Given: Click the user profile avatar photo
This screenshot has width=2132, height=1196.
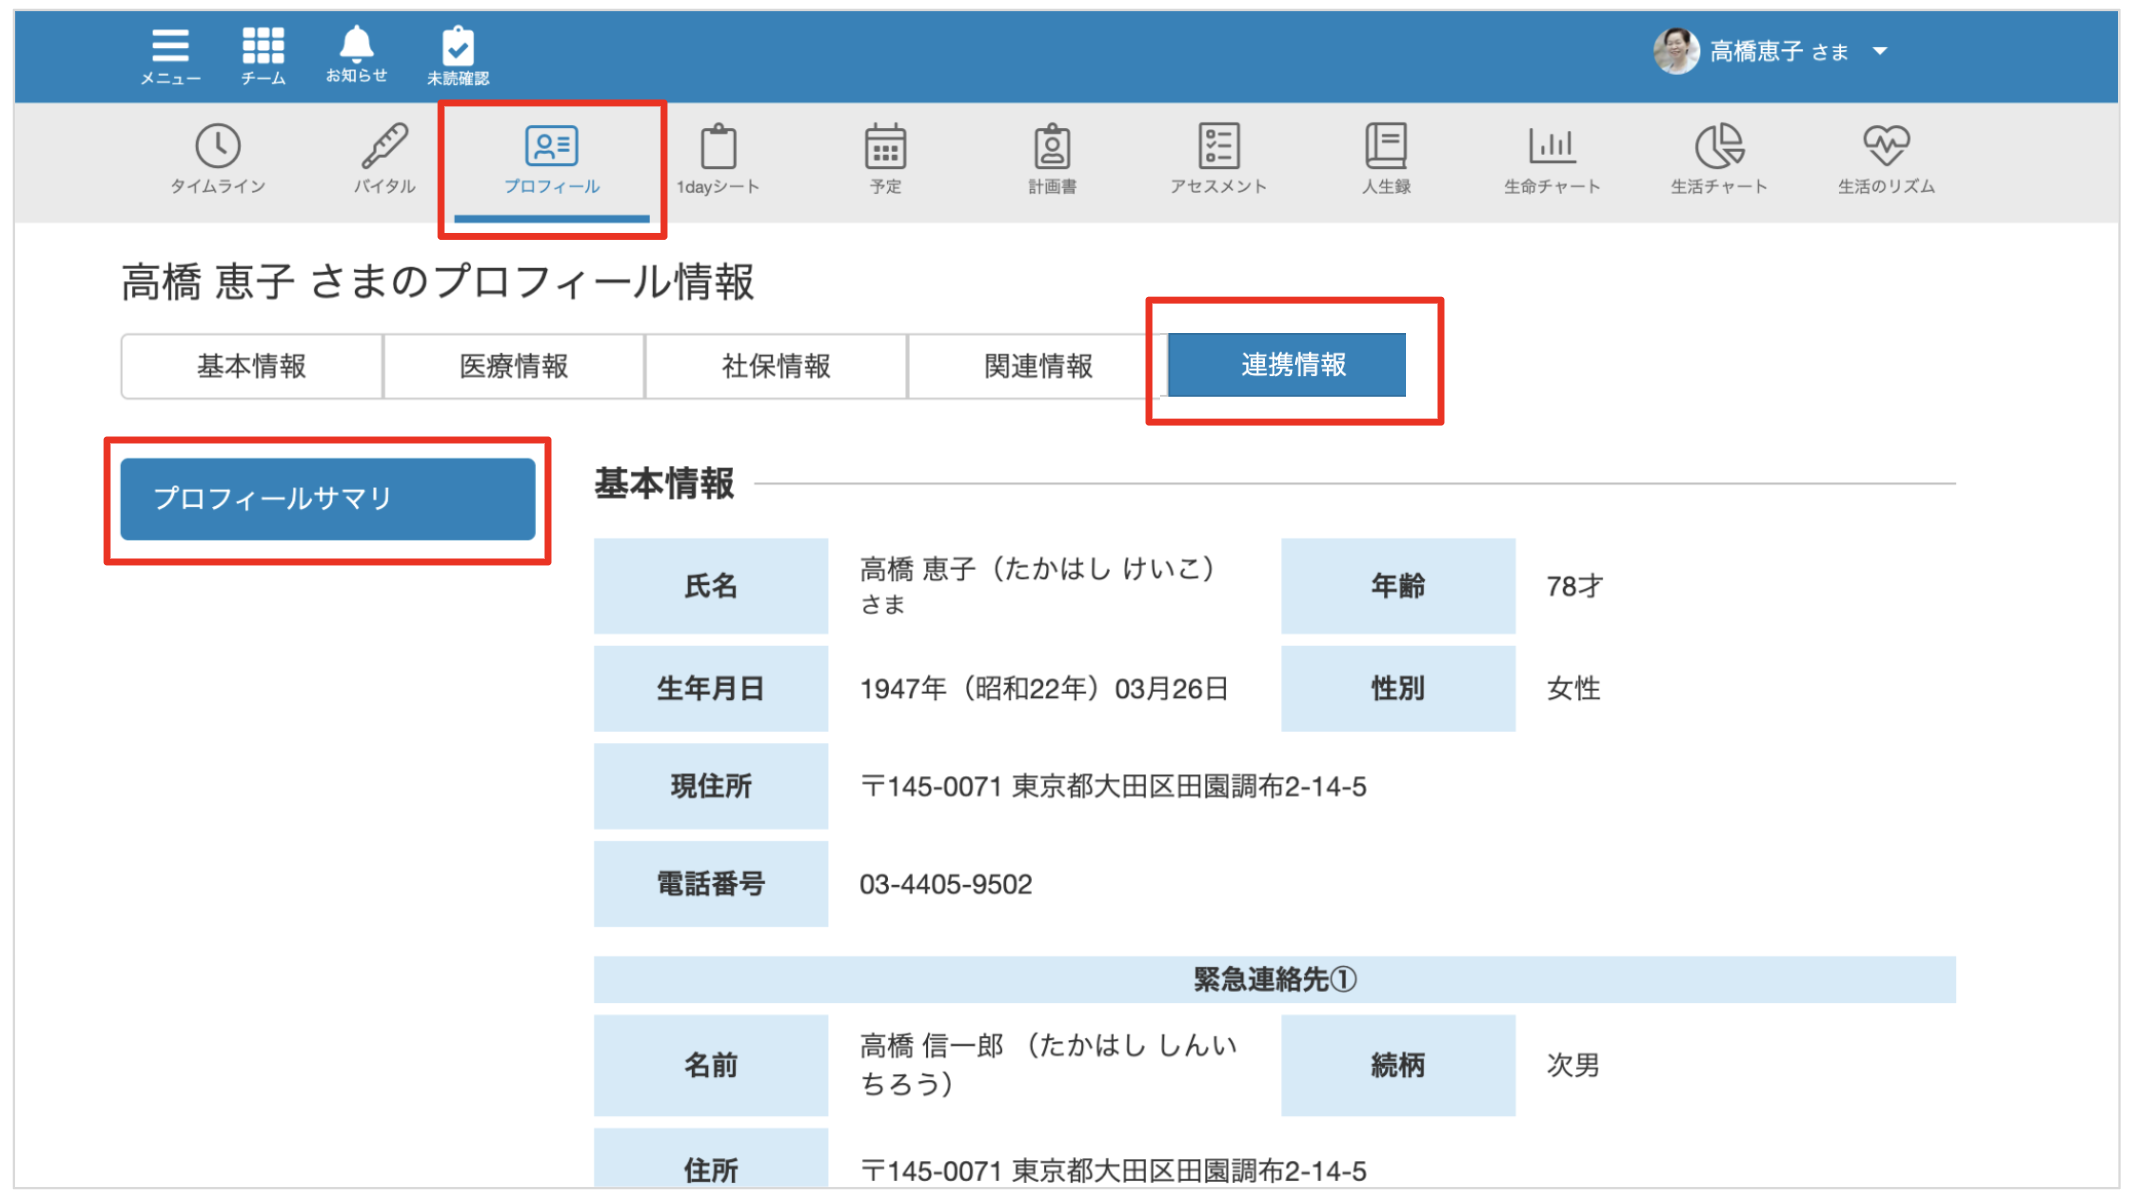Looking at the screenshot, I should pos(1676,49).
